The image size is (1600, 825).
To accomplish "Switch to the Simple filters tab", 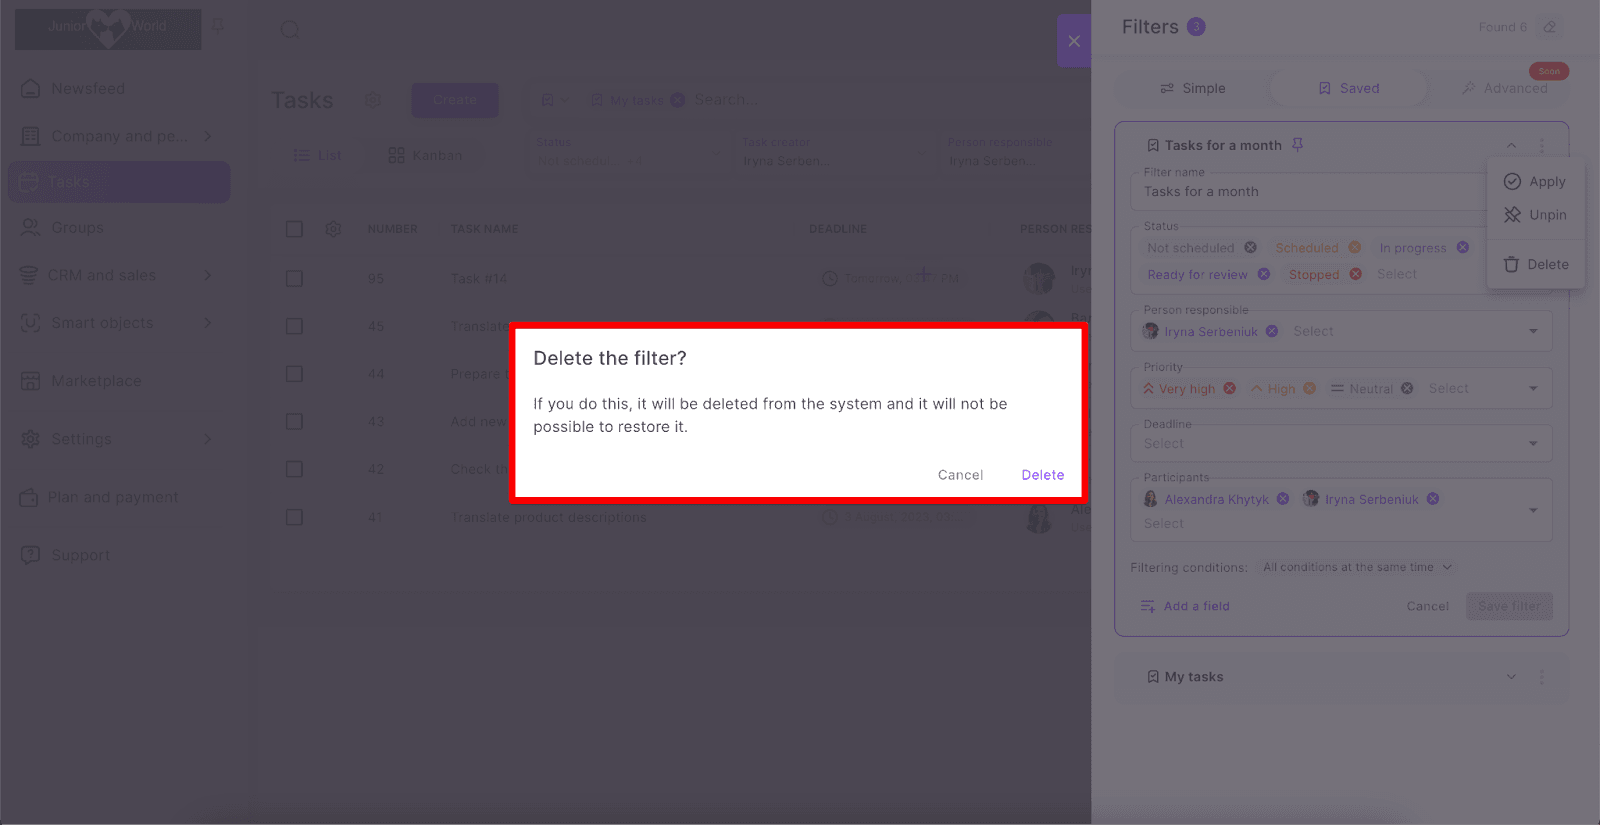I will coord(1192,88).
